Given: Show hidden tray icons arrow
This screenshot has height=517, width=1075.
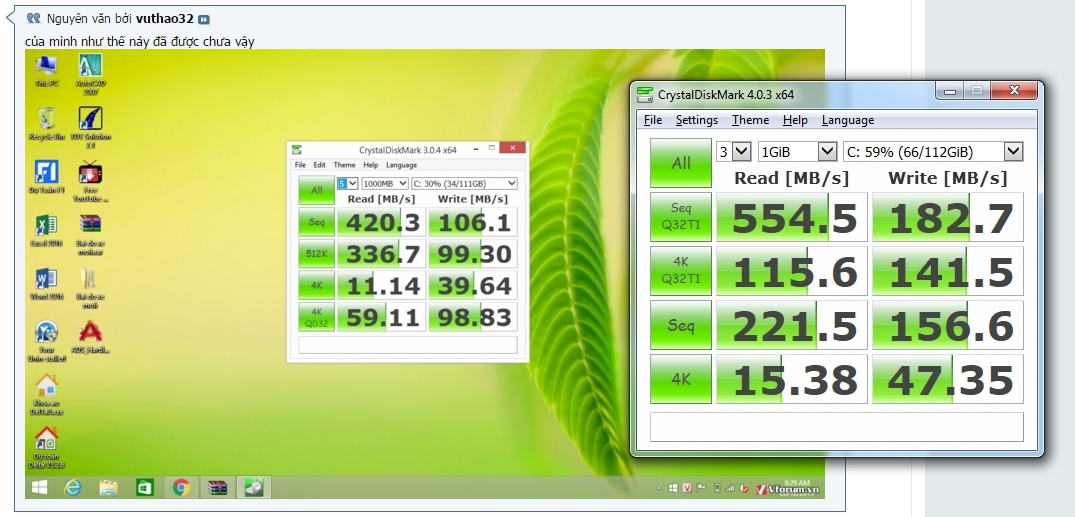Looking at the screenshot, I should coord(660,488).
